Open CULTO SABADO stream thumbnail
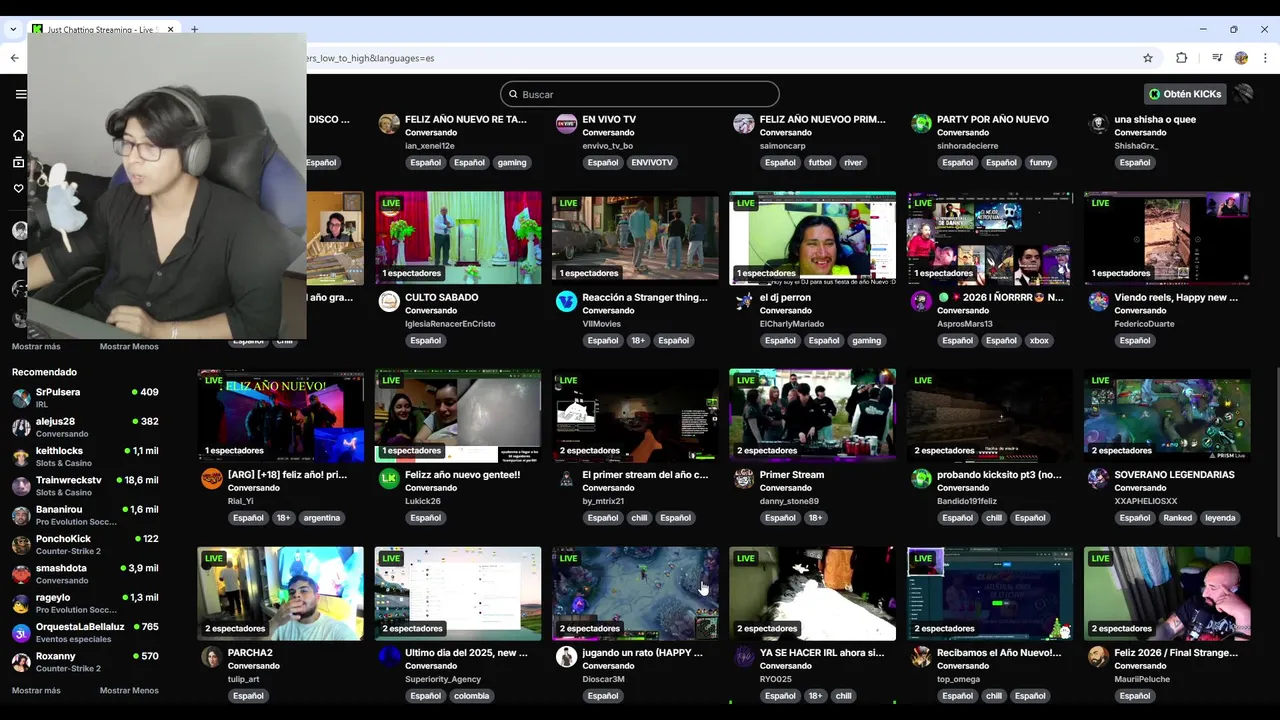 (x=458, y=238)
